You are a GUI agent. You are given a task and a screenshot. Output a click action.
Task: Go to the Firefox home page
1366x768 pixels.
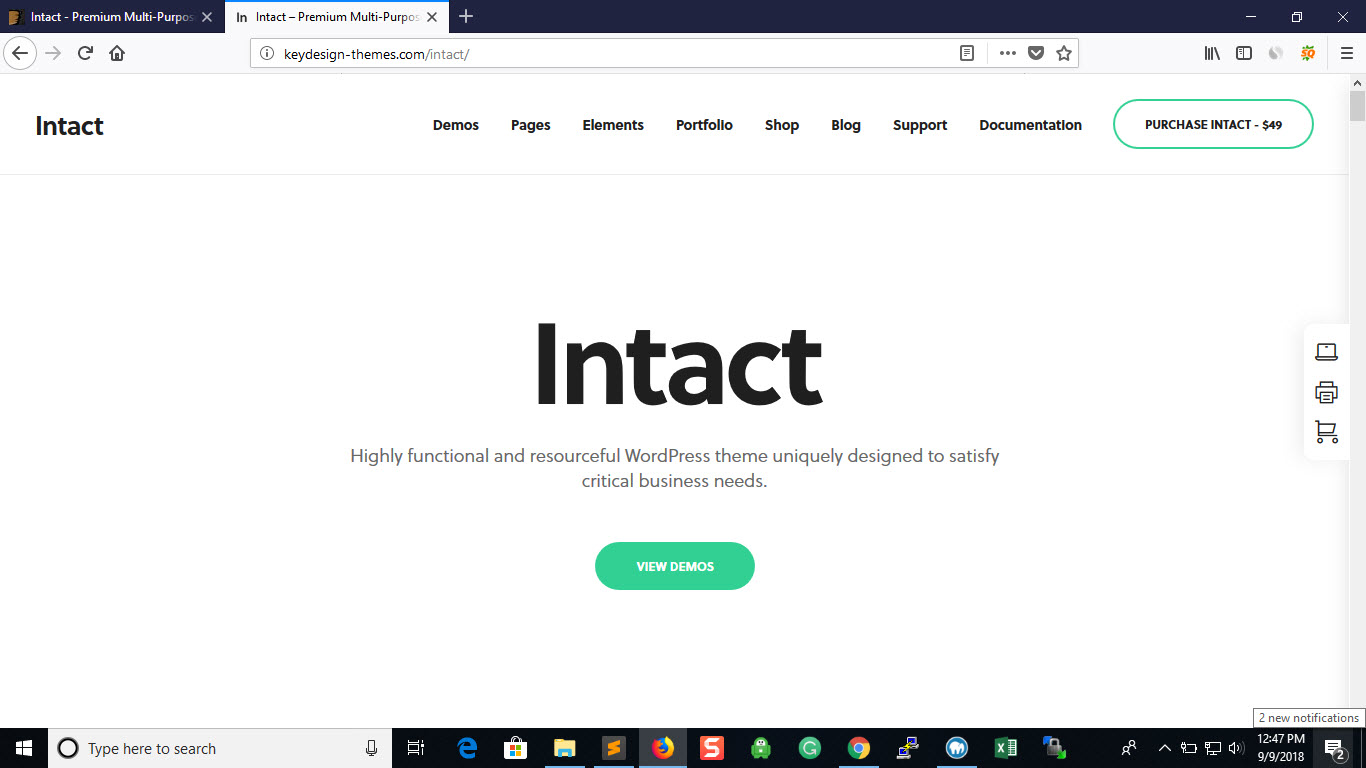click(117, 54)
